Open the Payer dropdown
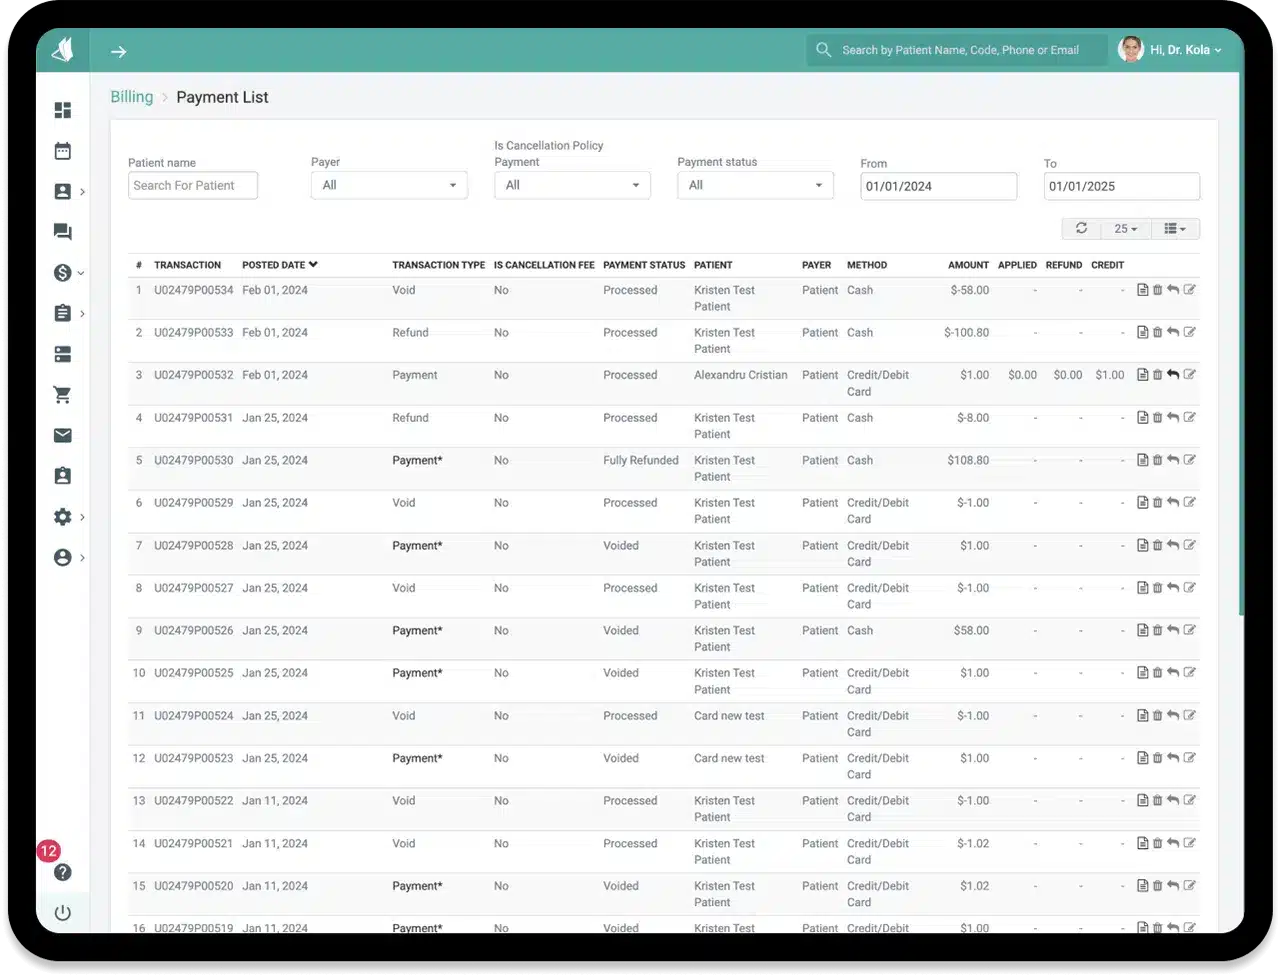This screenshot has height=980, width=1280. coord(389,185)
